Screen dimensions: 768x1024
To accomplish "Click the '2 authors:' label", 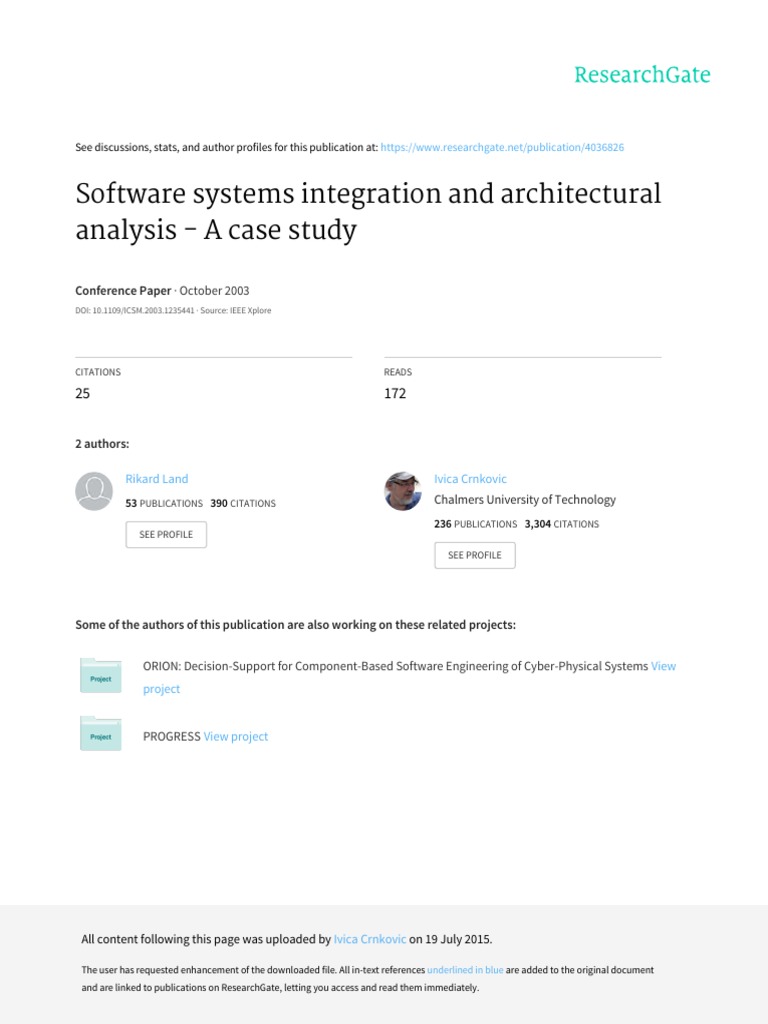I will tap(102, 443).
